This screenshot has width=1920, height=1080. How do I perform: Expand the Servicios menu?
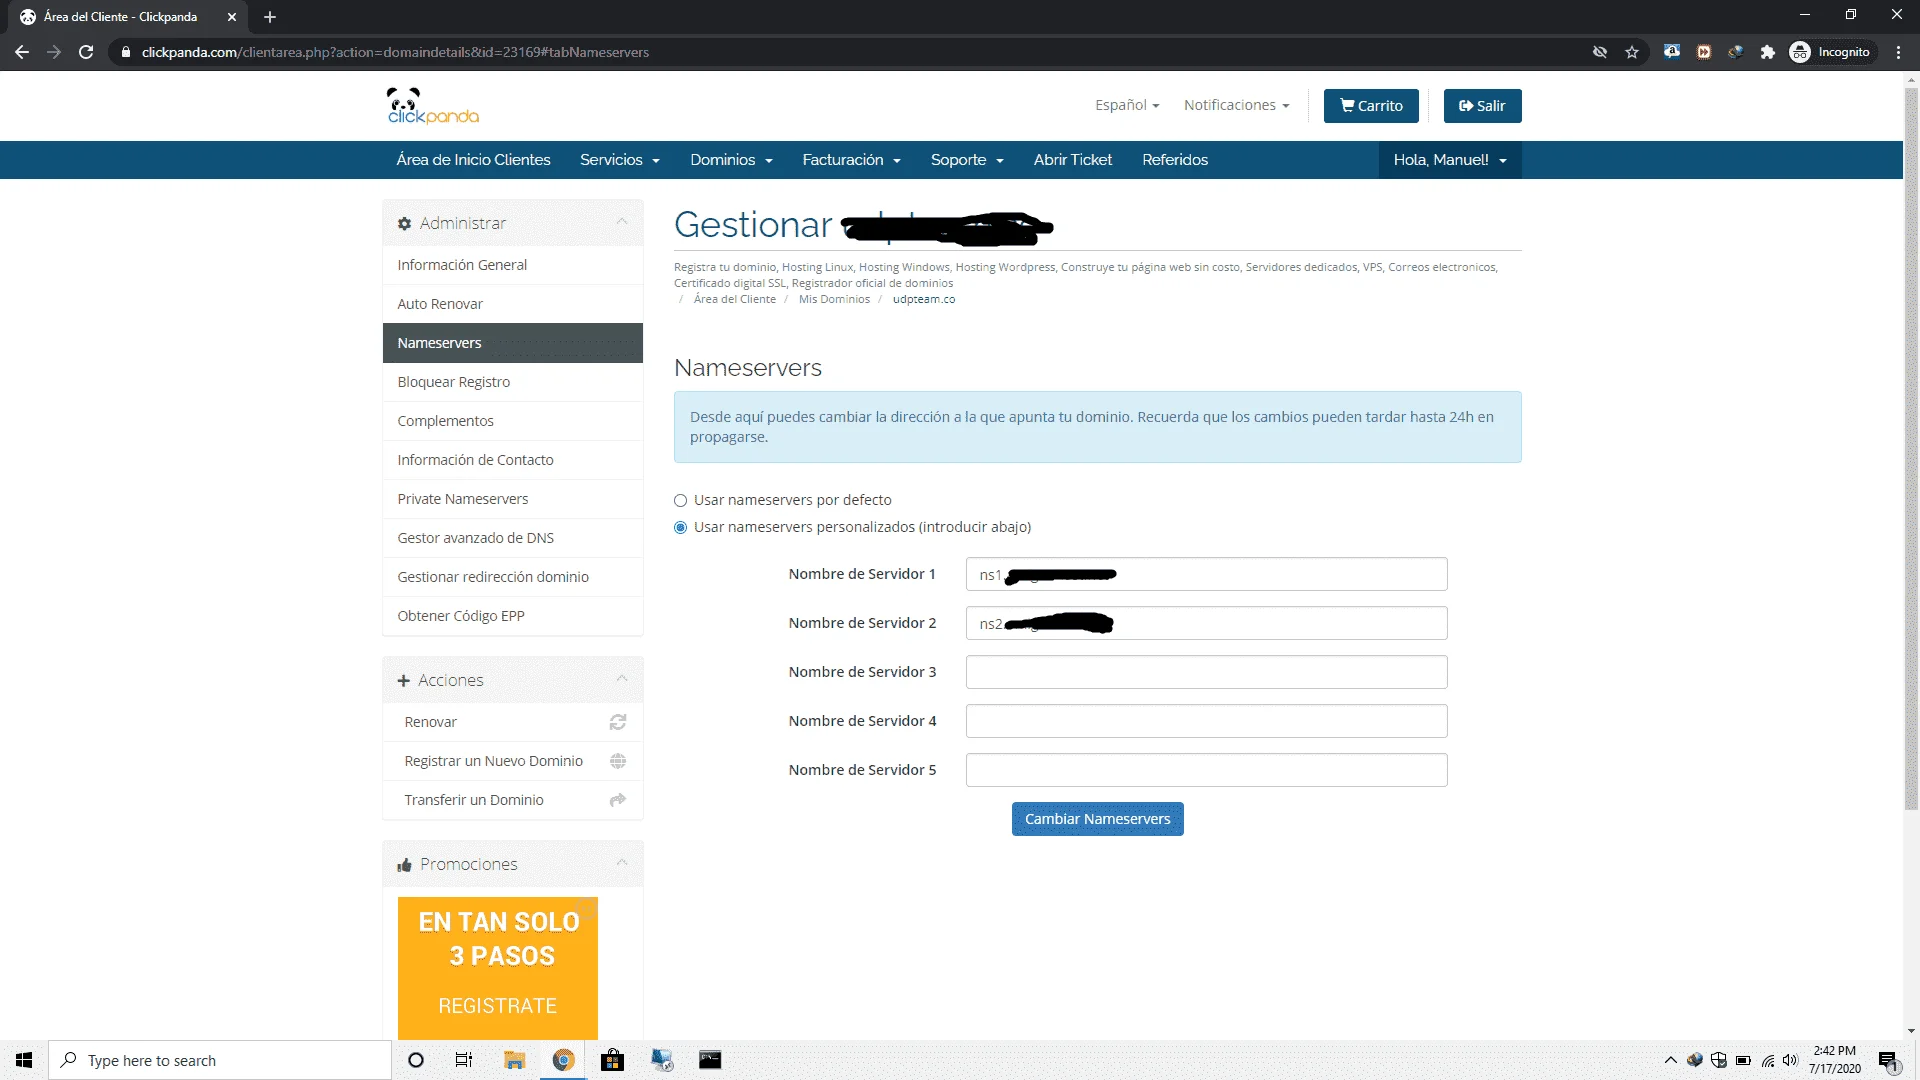(x=620, y=160)
